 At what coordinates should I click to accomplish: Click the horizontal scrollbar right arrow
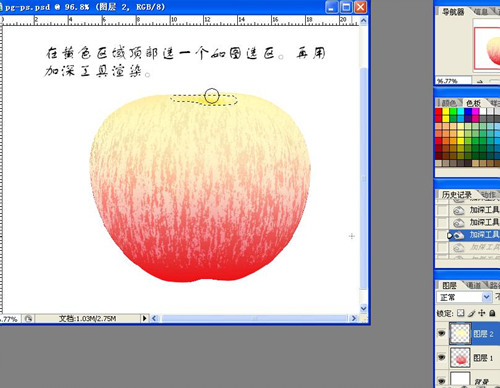(x=354, y=318)
